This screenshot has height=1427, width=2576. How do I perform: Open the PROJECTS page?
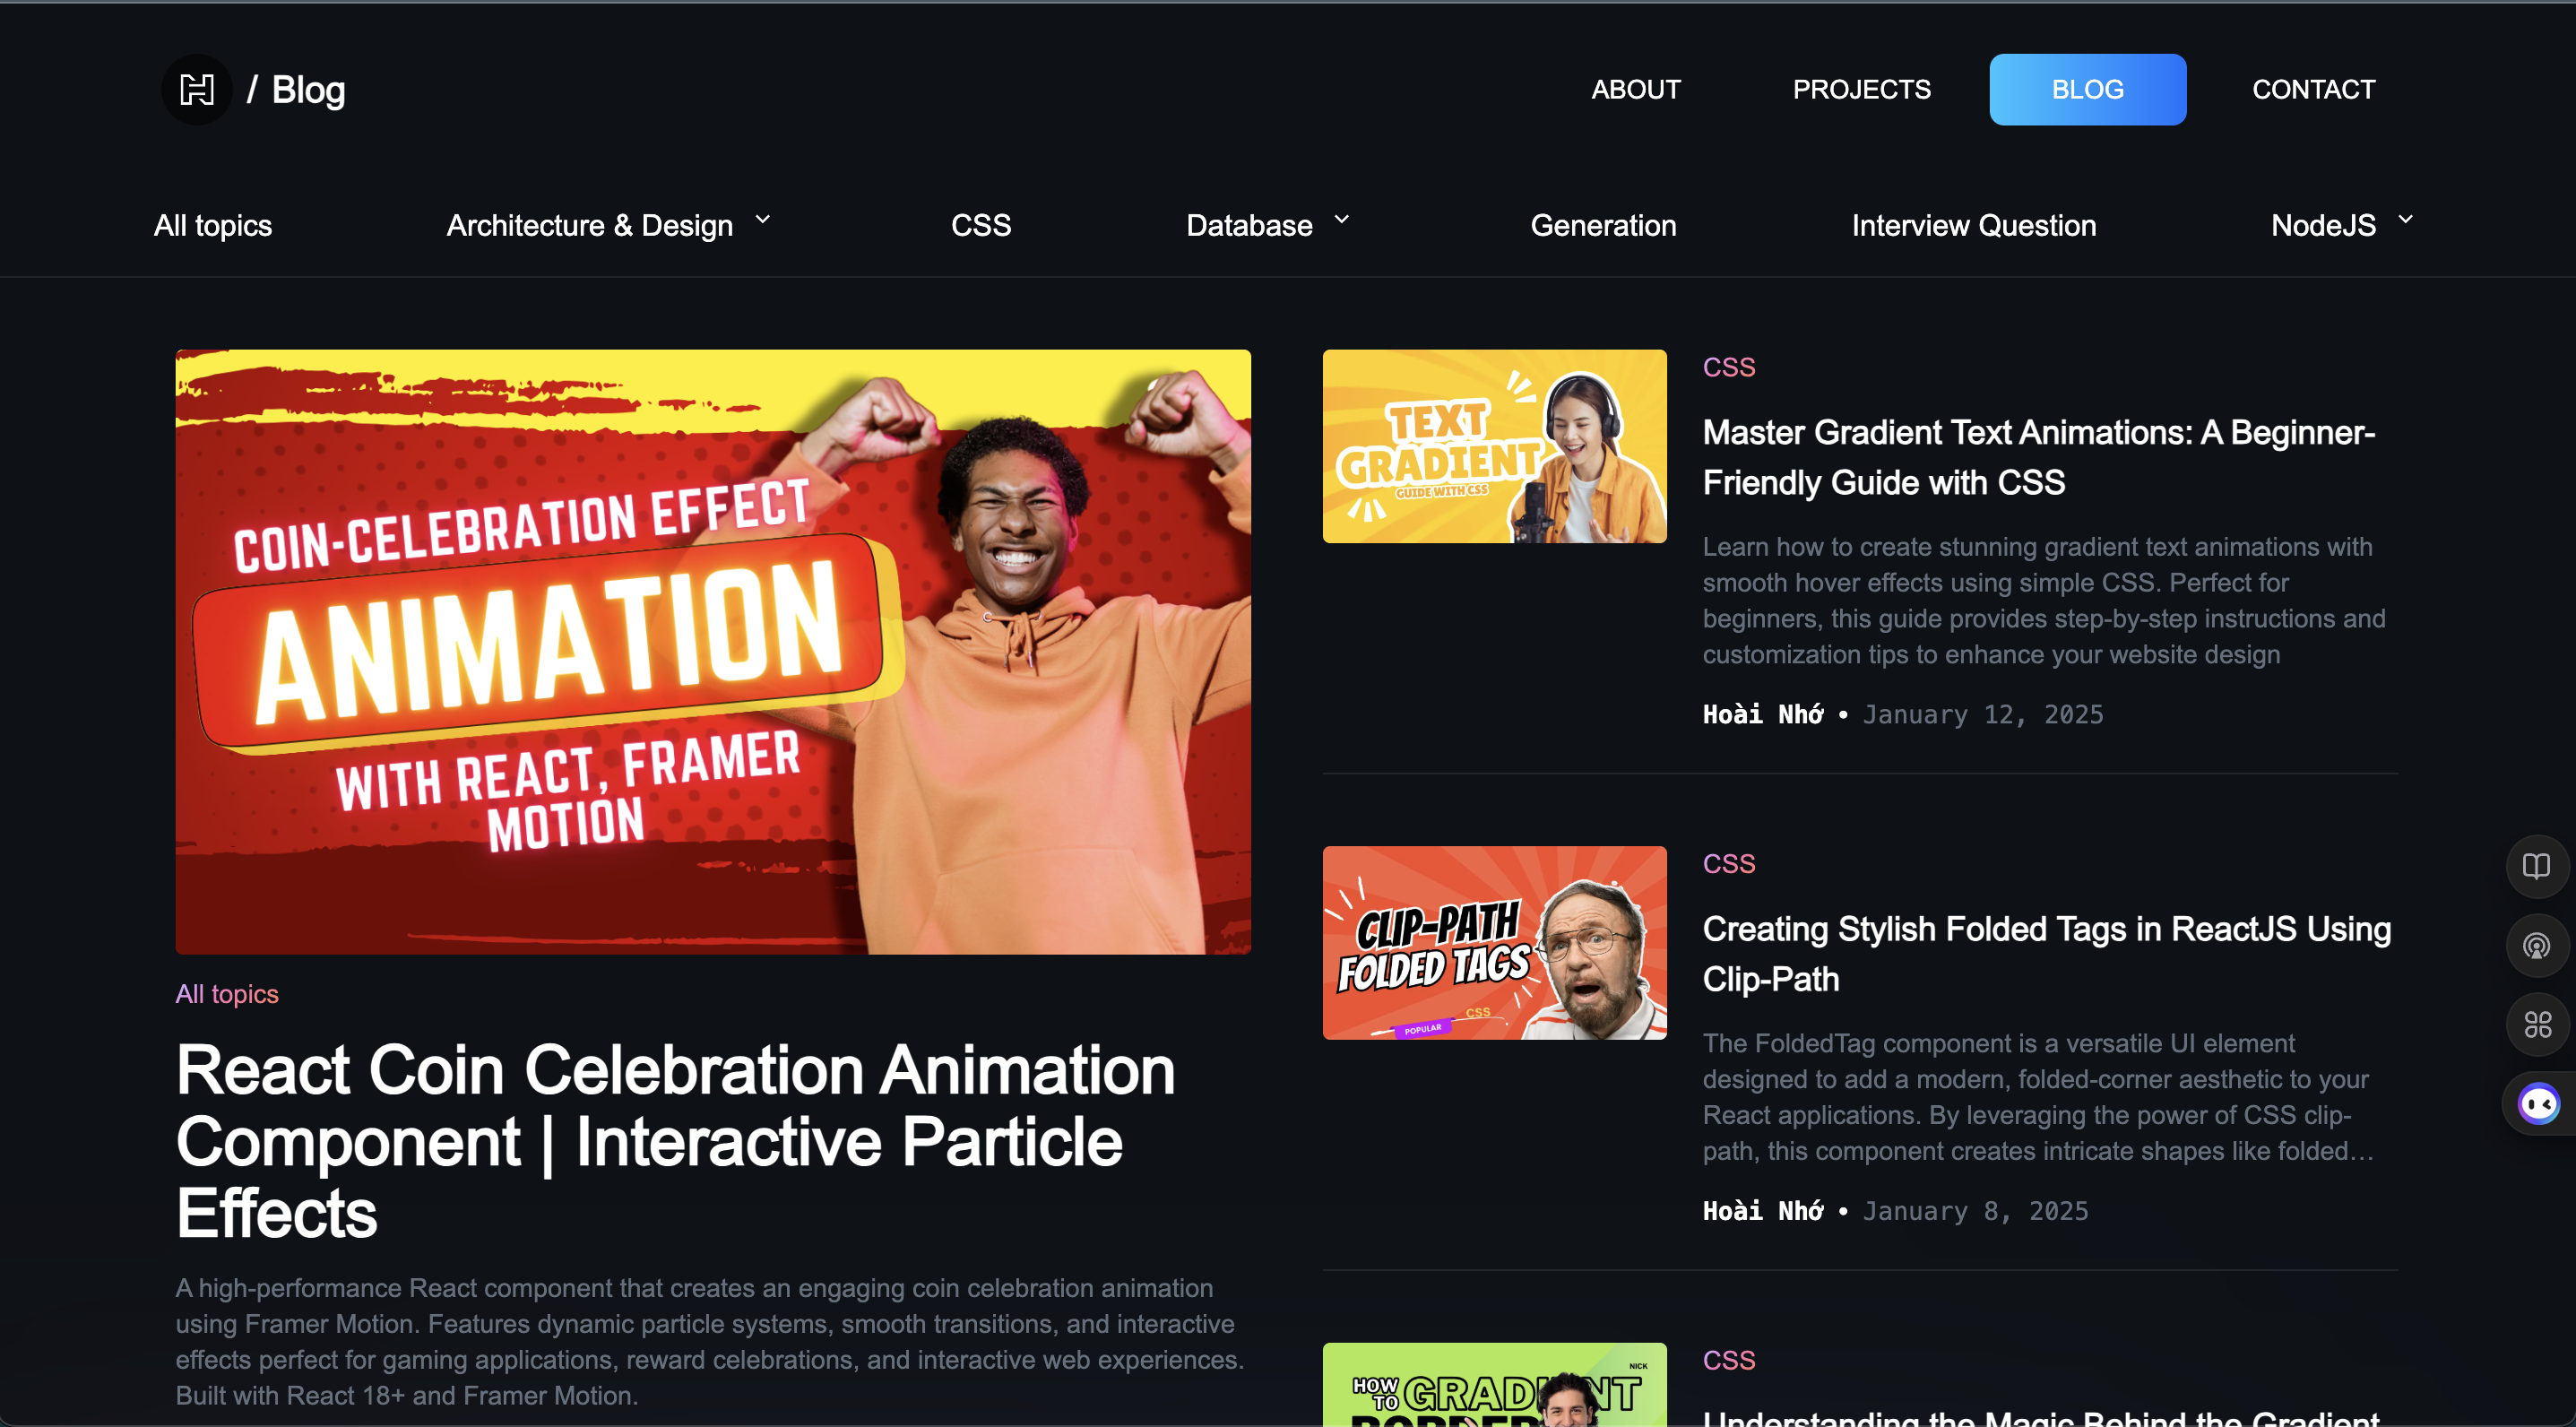[1861, 90]
